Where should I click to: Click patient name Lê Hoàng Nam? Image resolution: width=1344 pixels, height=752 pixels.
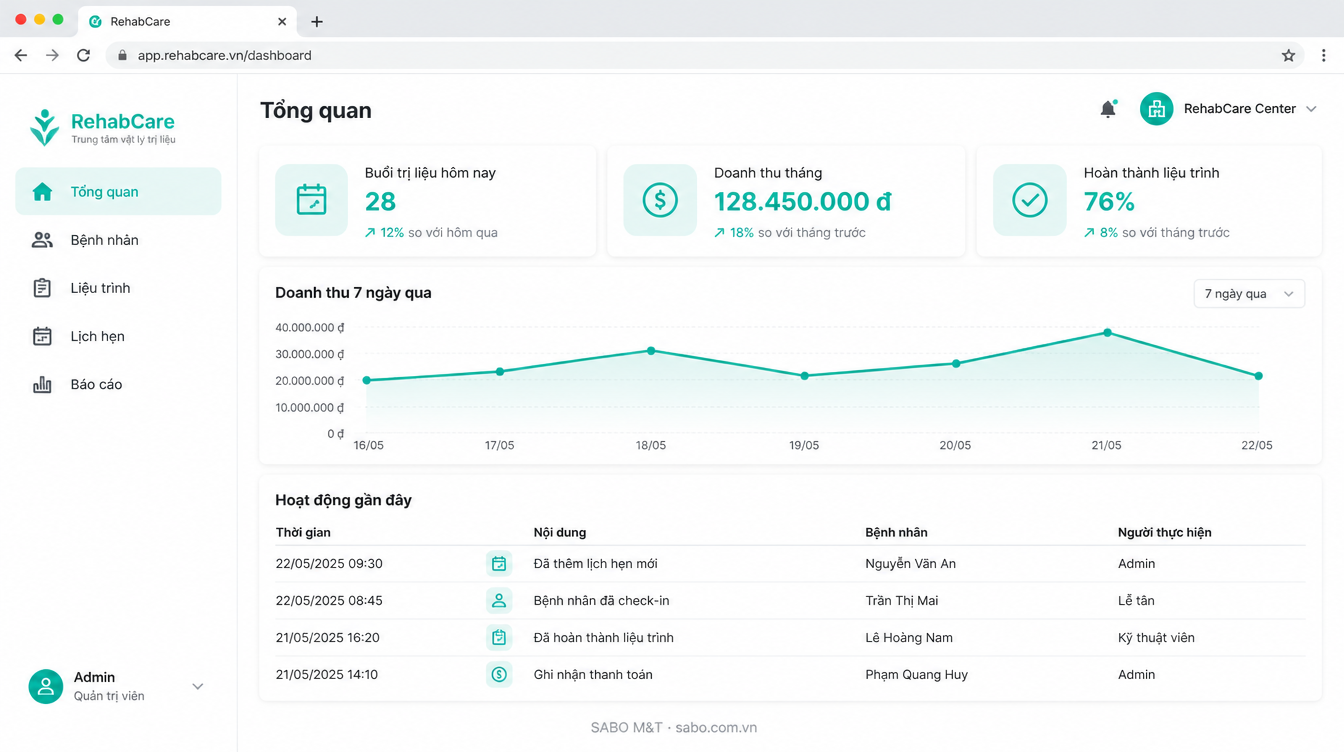pyautogui.click(x=909, y=638)
